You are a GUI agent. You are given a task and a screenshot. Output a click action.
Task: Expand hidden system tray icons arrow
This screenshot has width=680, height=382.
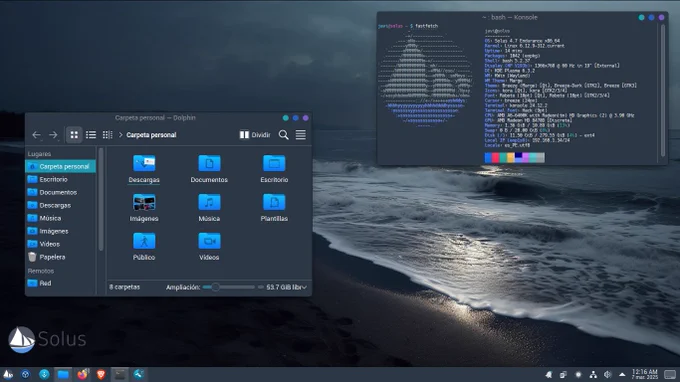click(x=622, y=375)
